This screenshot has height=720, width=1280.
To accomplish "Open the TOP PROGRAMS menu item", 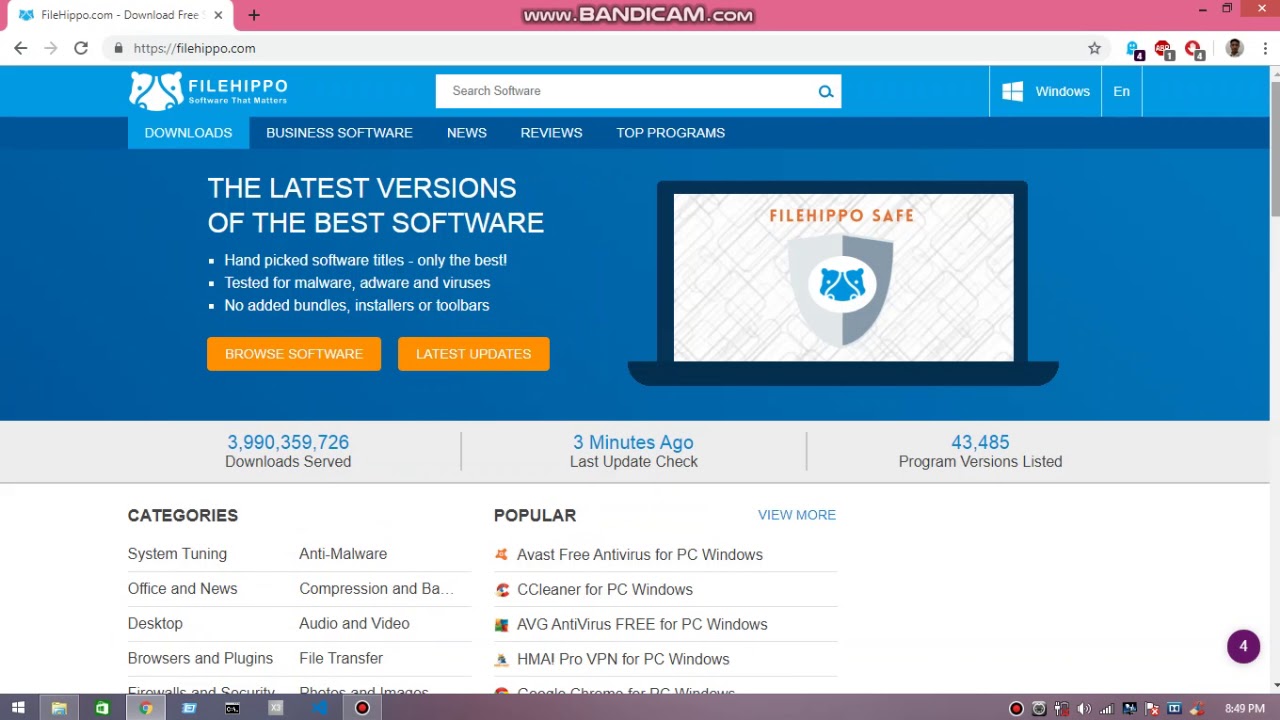I will coord(670,132).
